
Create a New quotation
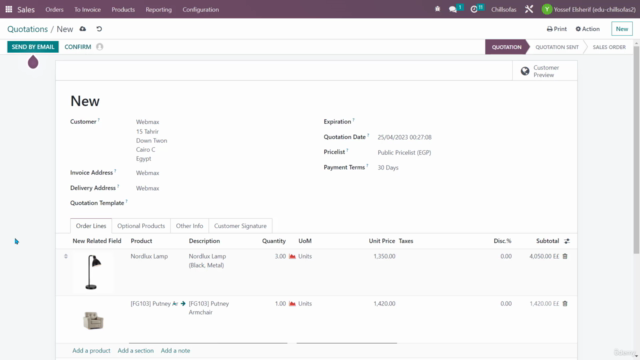622,29
